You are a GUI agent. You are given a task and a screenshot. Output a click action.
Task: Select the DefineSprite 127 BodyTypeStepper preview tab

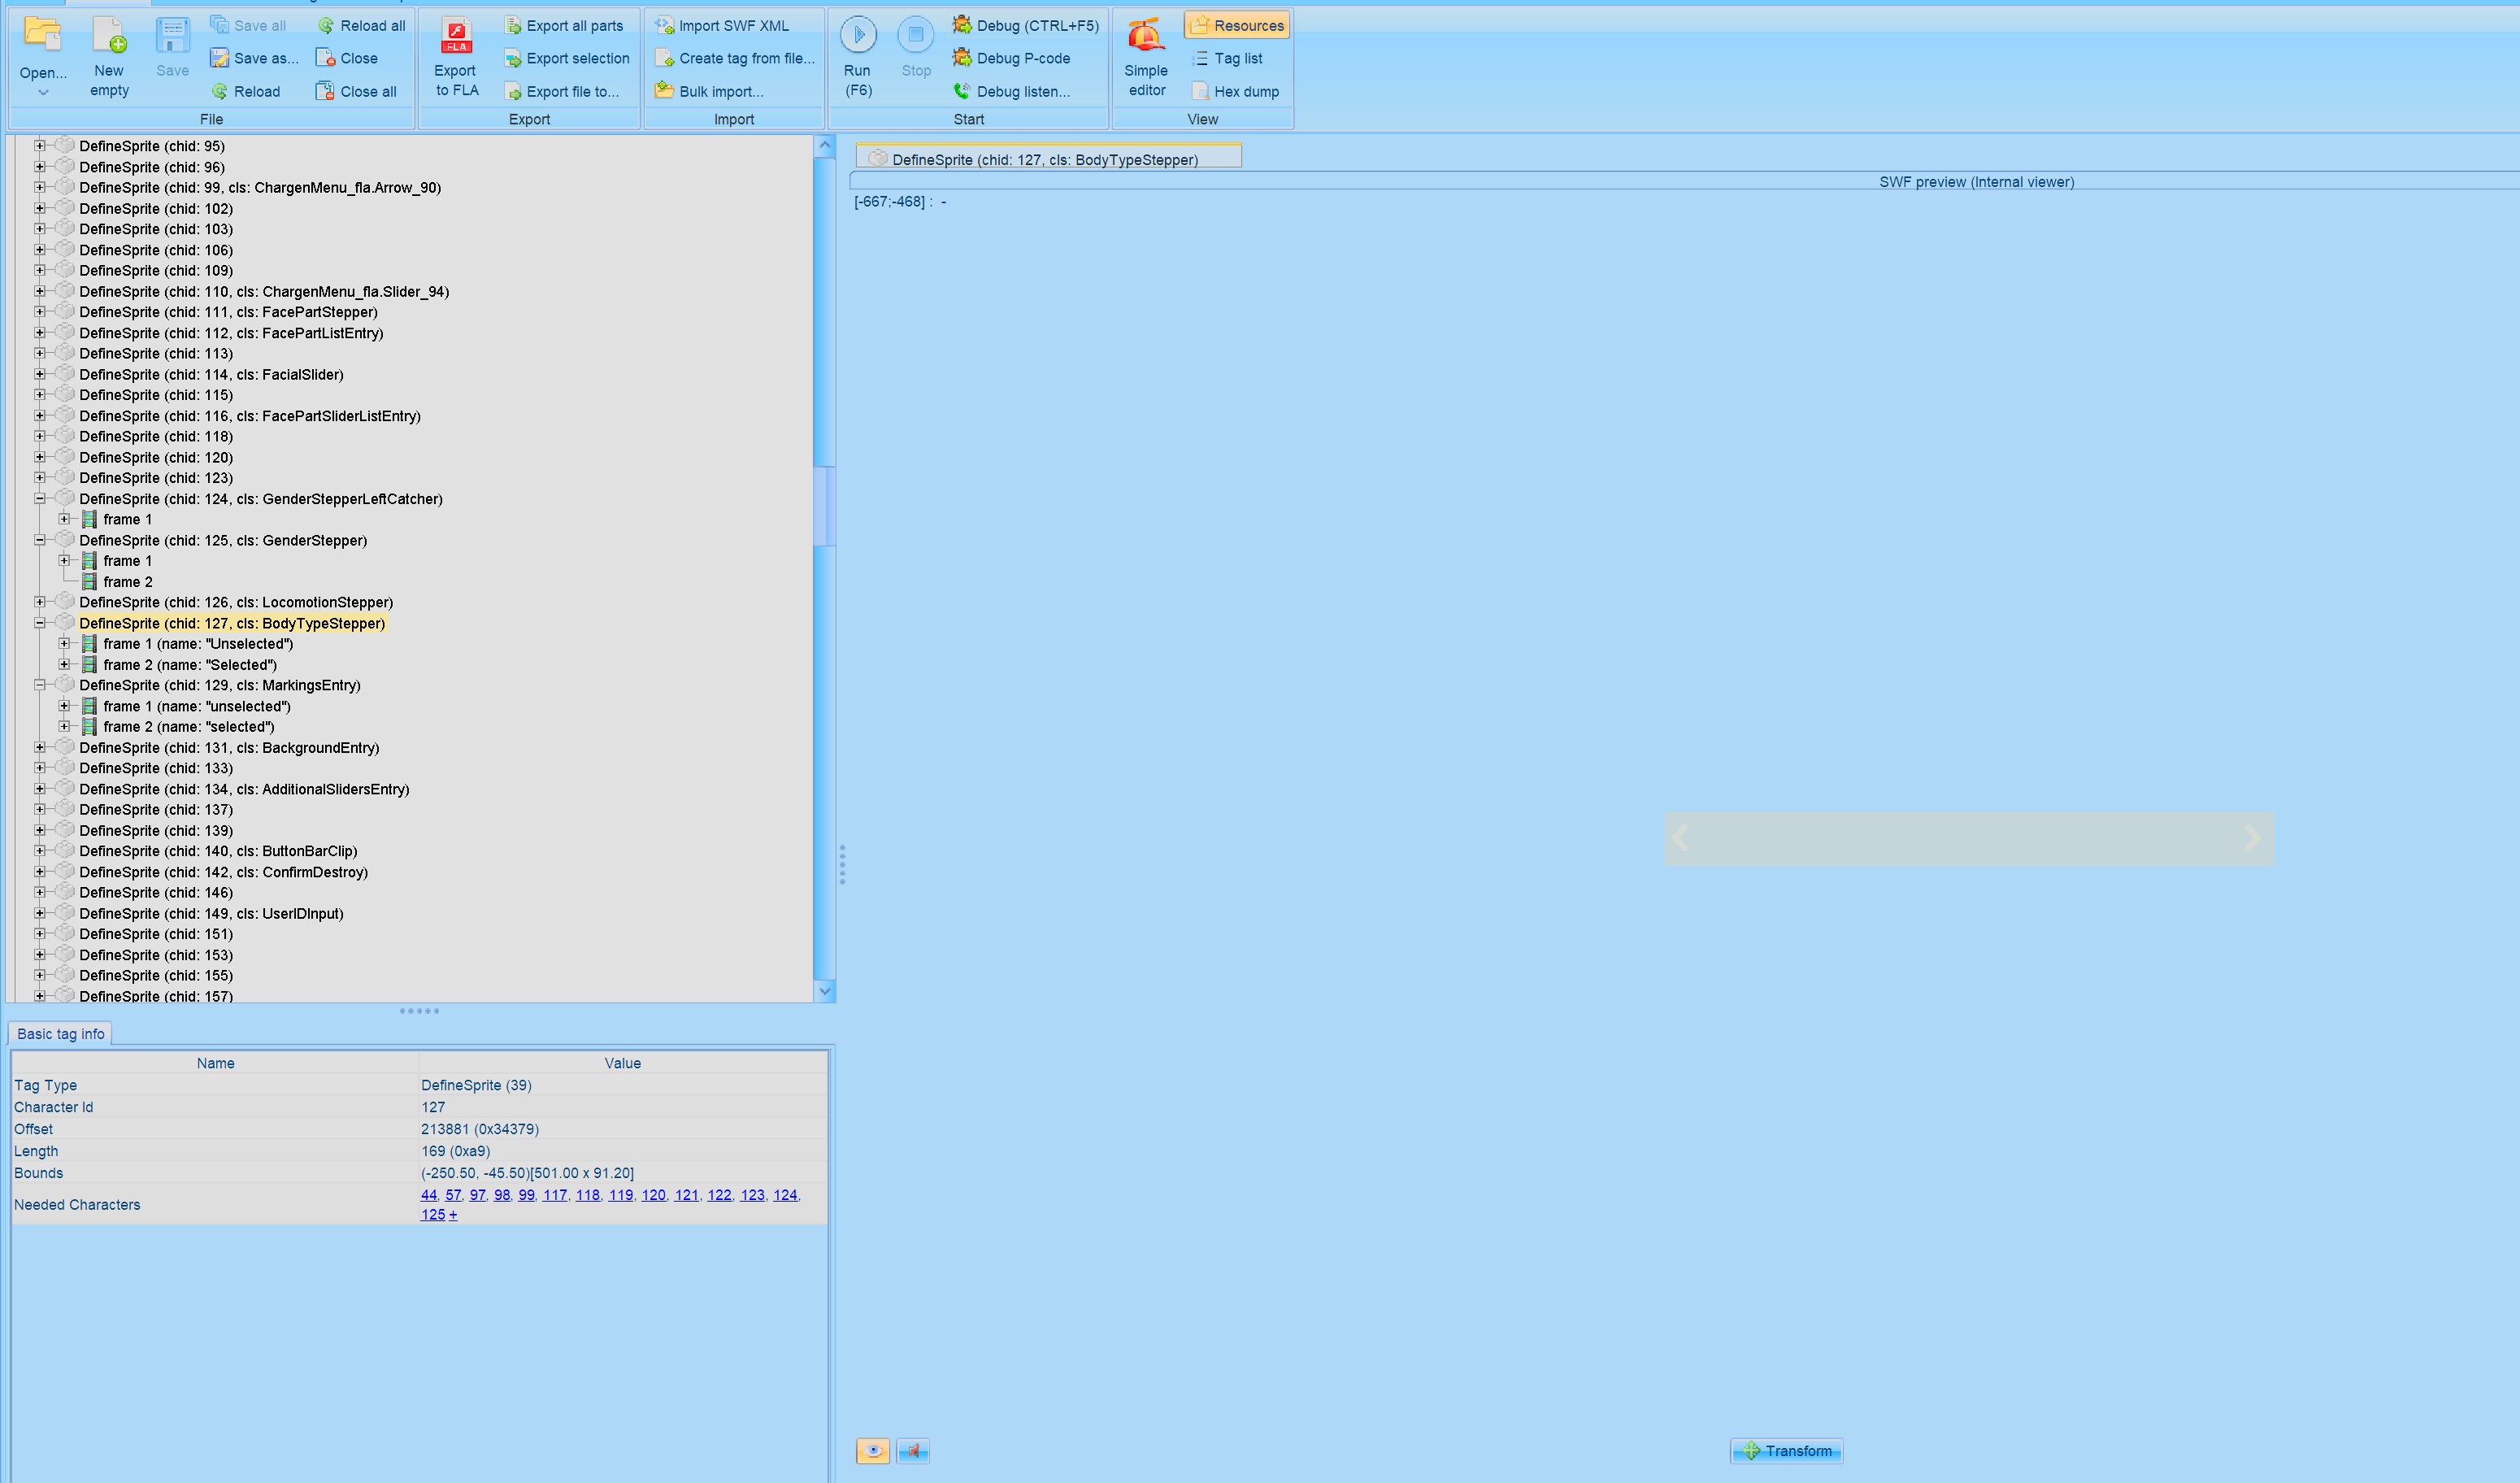(x=1044, y=159)
